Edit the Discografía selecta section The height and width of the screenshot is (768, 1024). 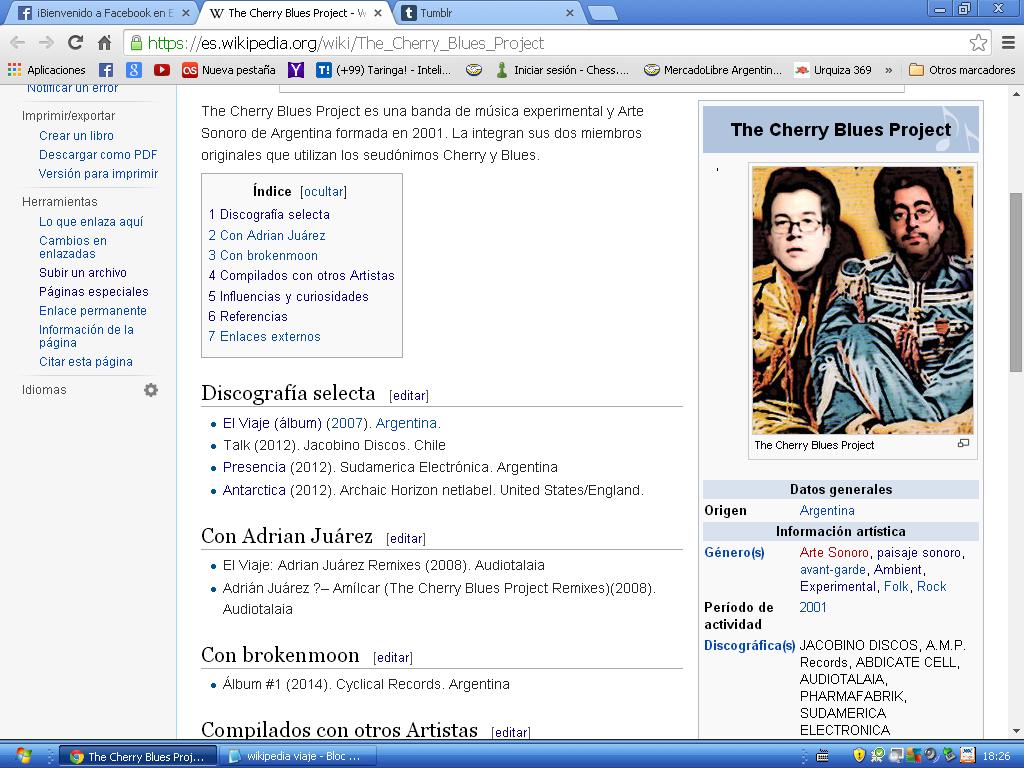point(409,395)
